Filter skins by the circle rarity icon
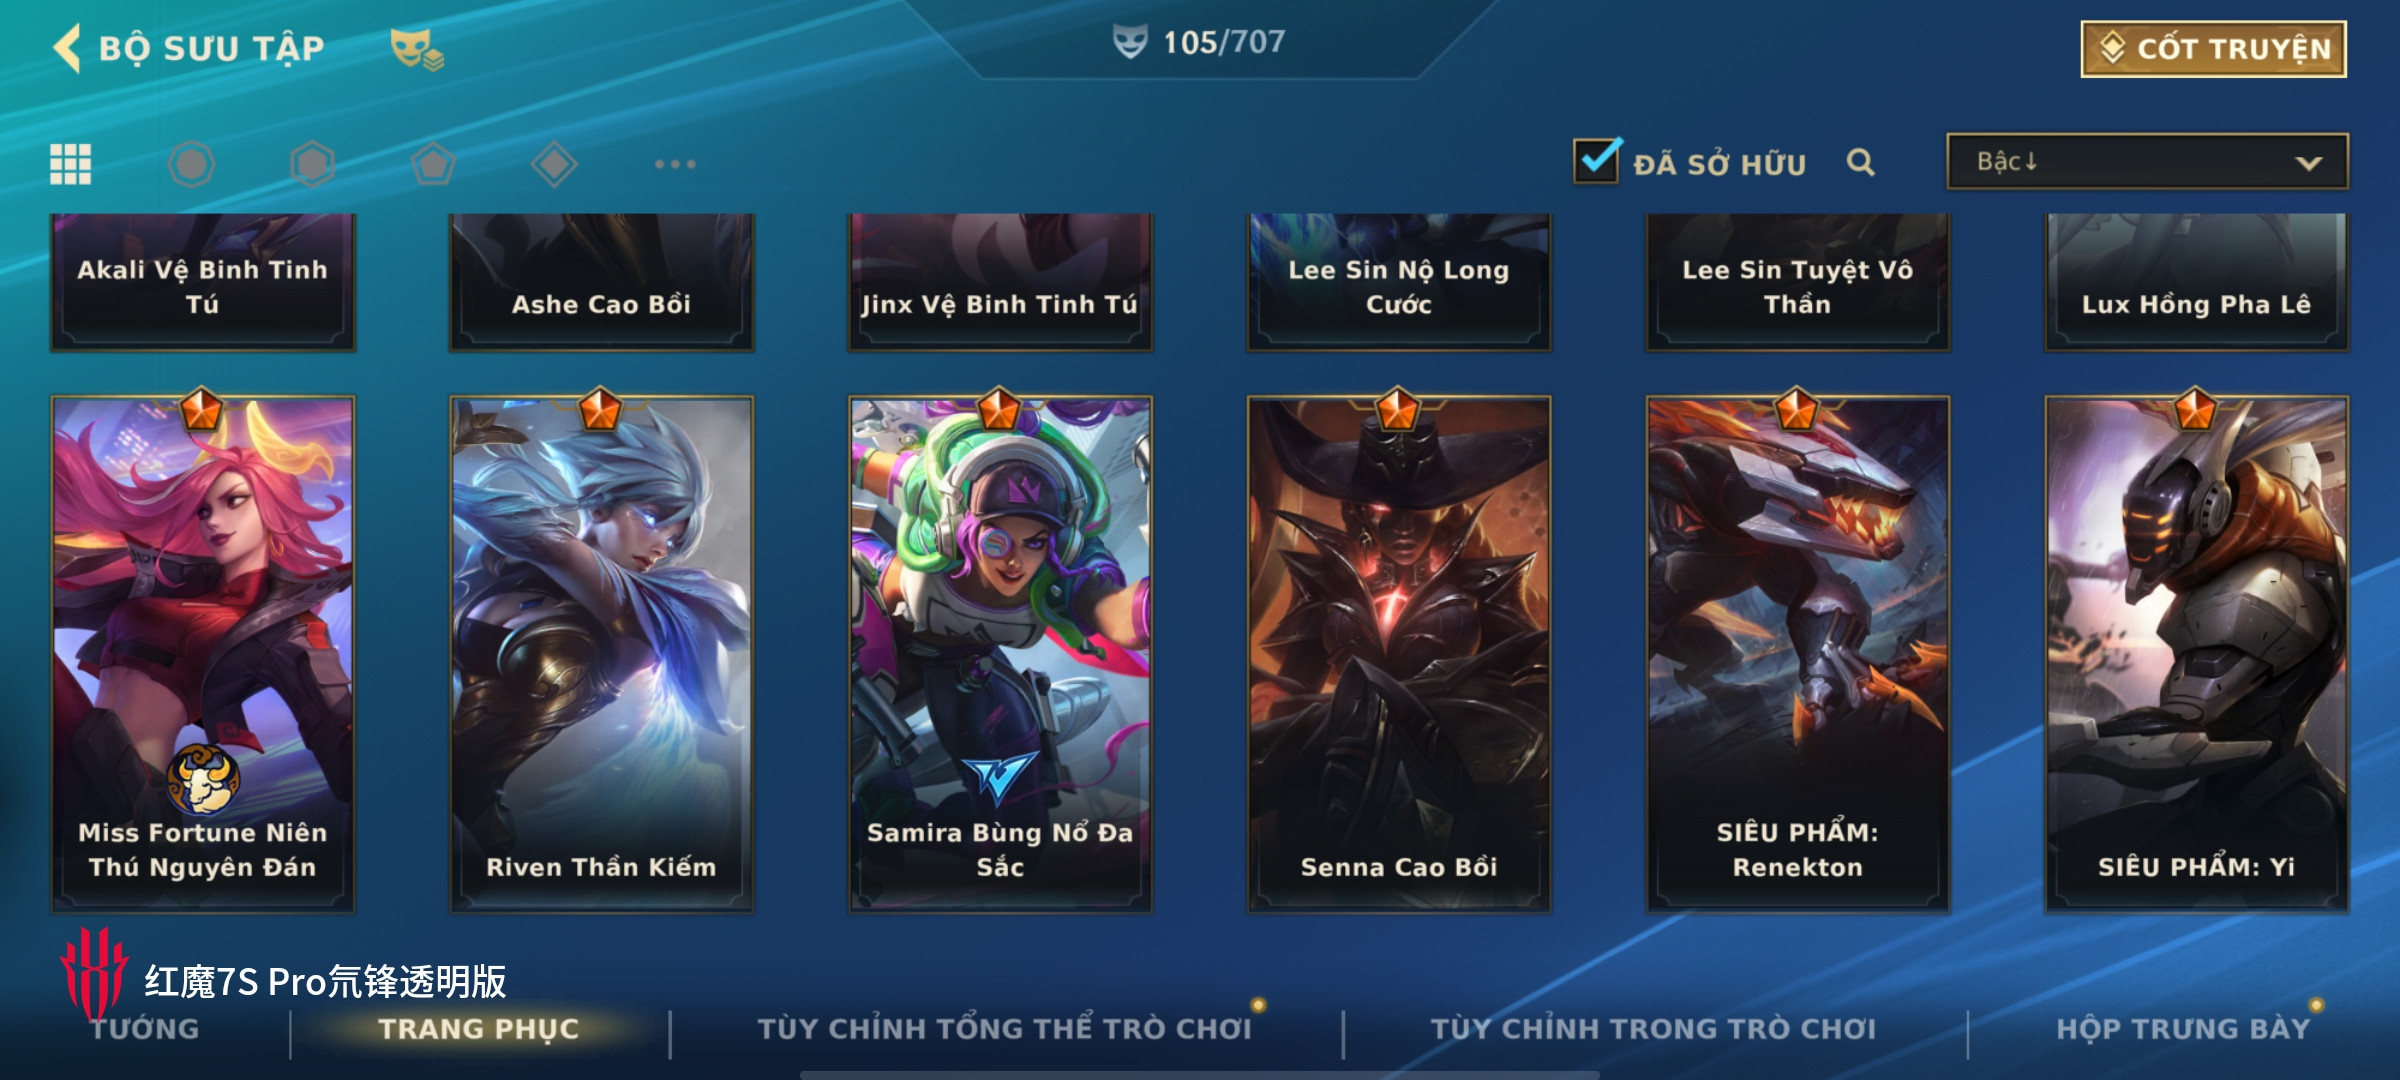Screen dimensions: 2400x1080 [191, 164]
